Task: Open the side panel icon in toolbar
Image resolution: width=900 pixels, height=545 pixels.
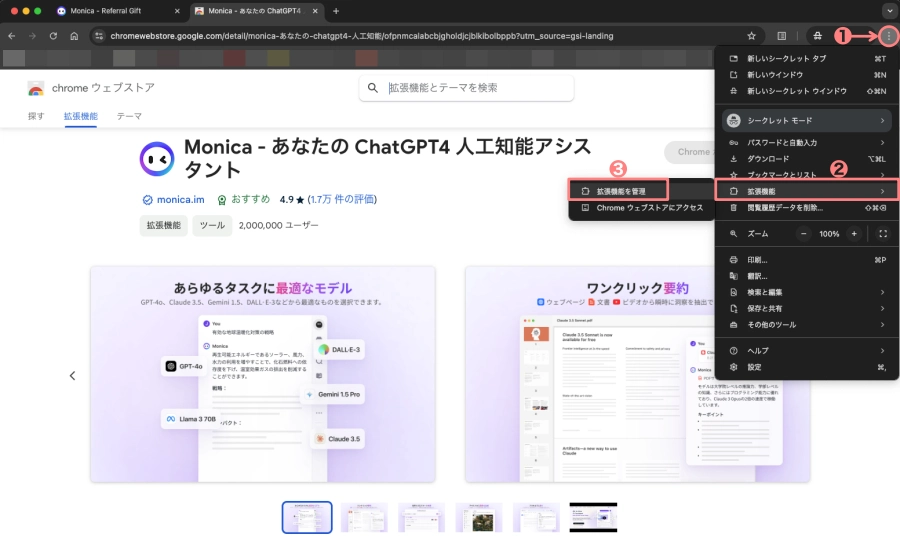Action: point(782,36)
